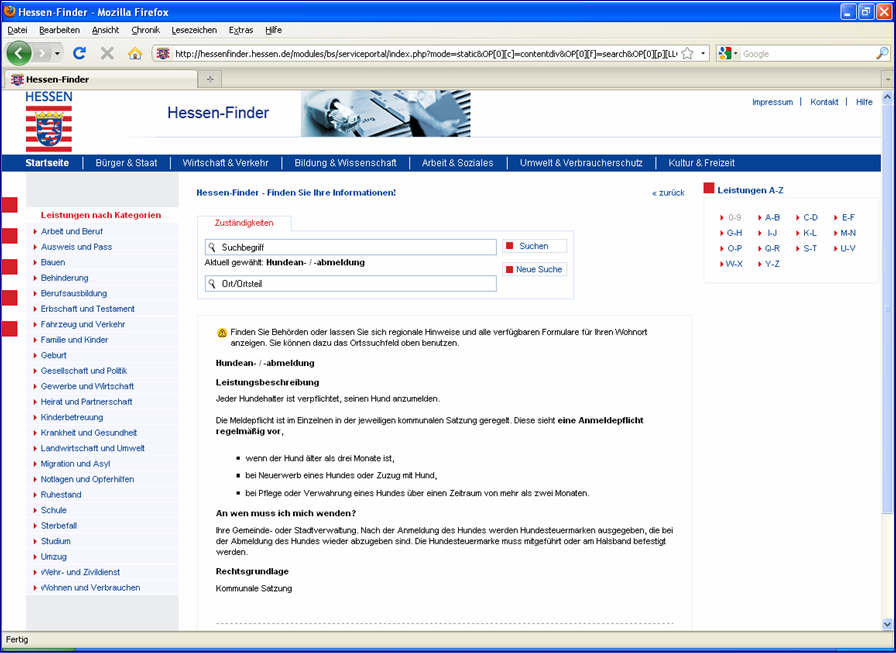This screenshot has width=896, height=653.
Task: Click the magnifier icon in Suchbegriff field
Action: (x=212, y=247)
